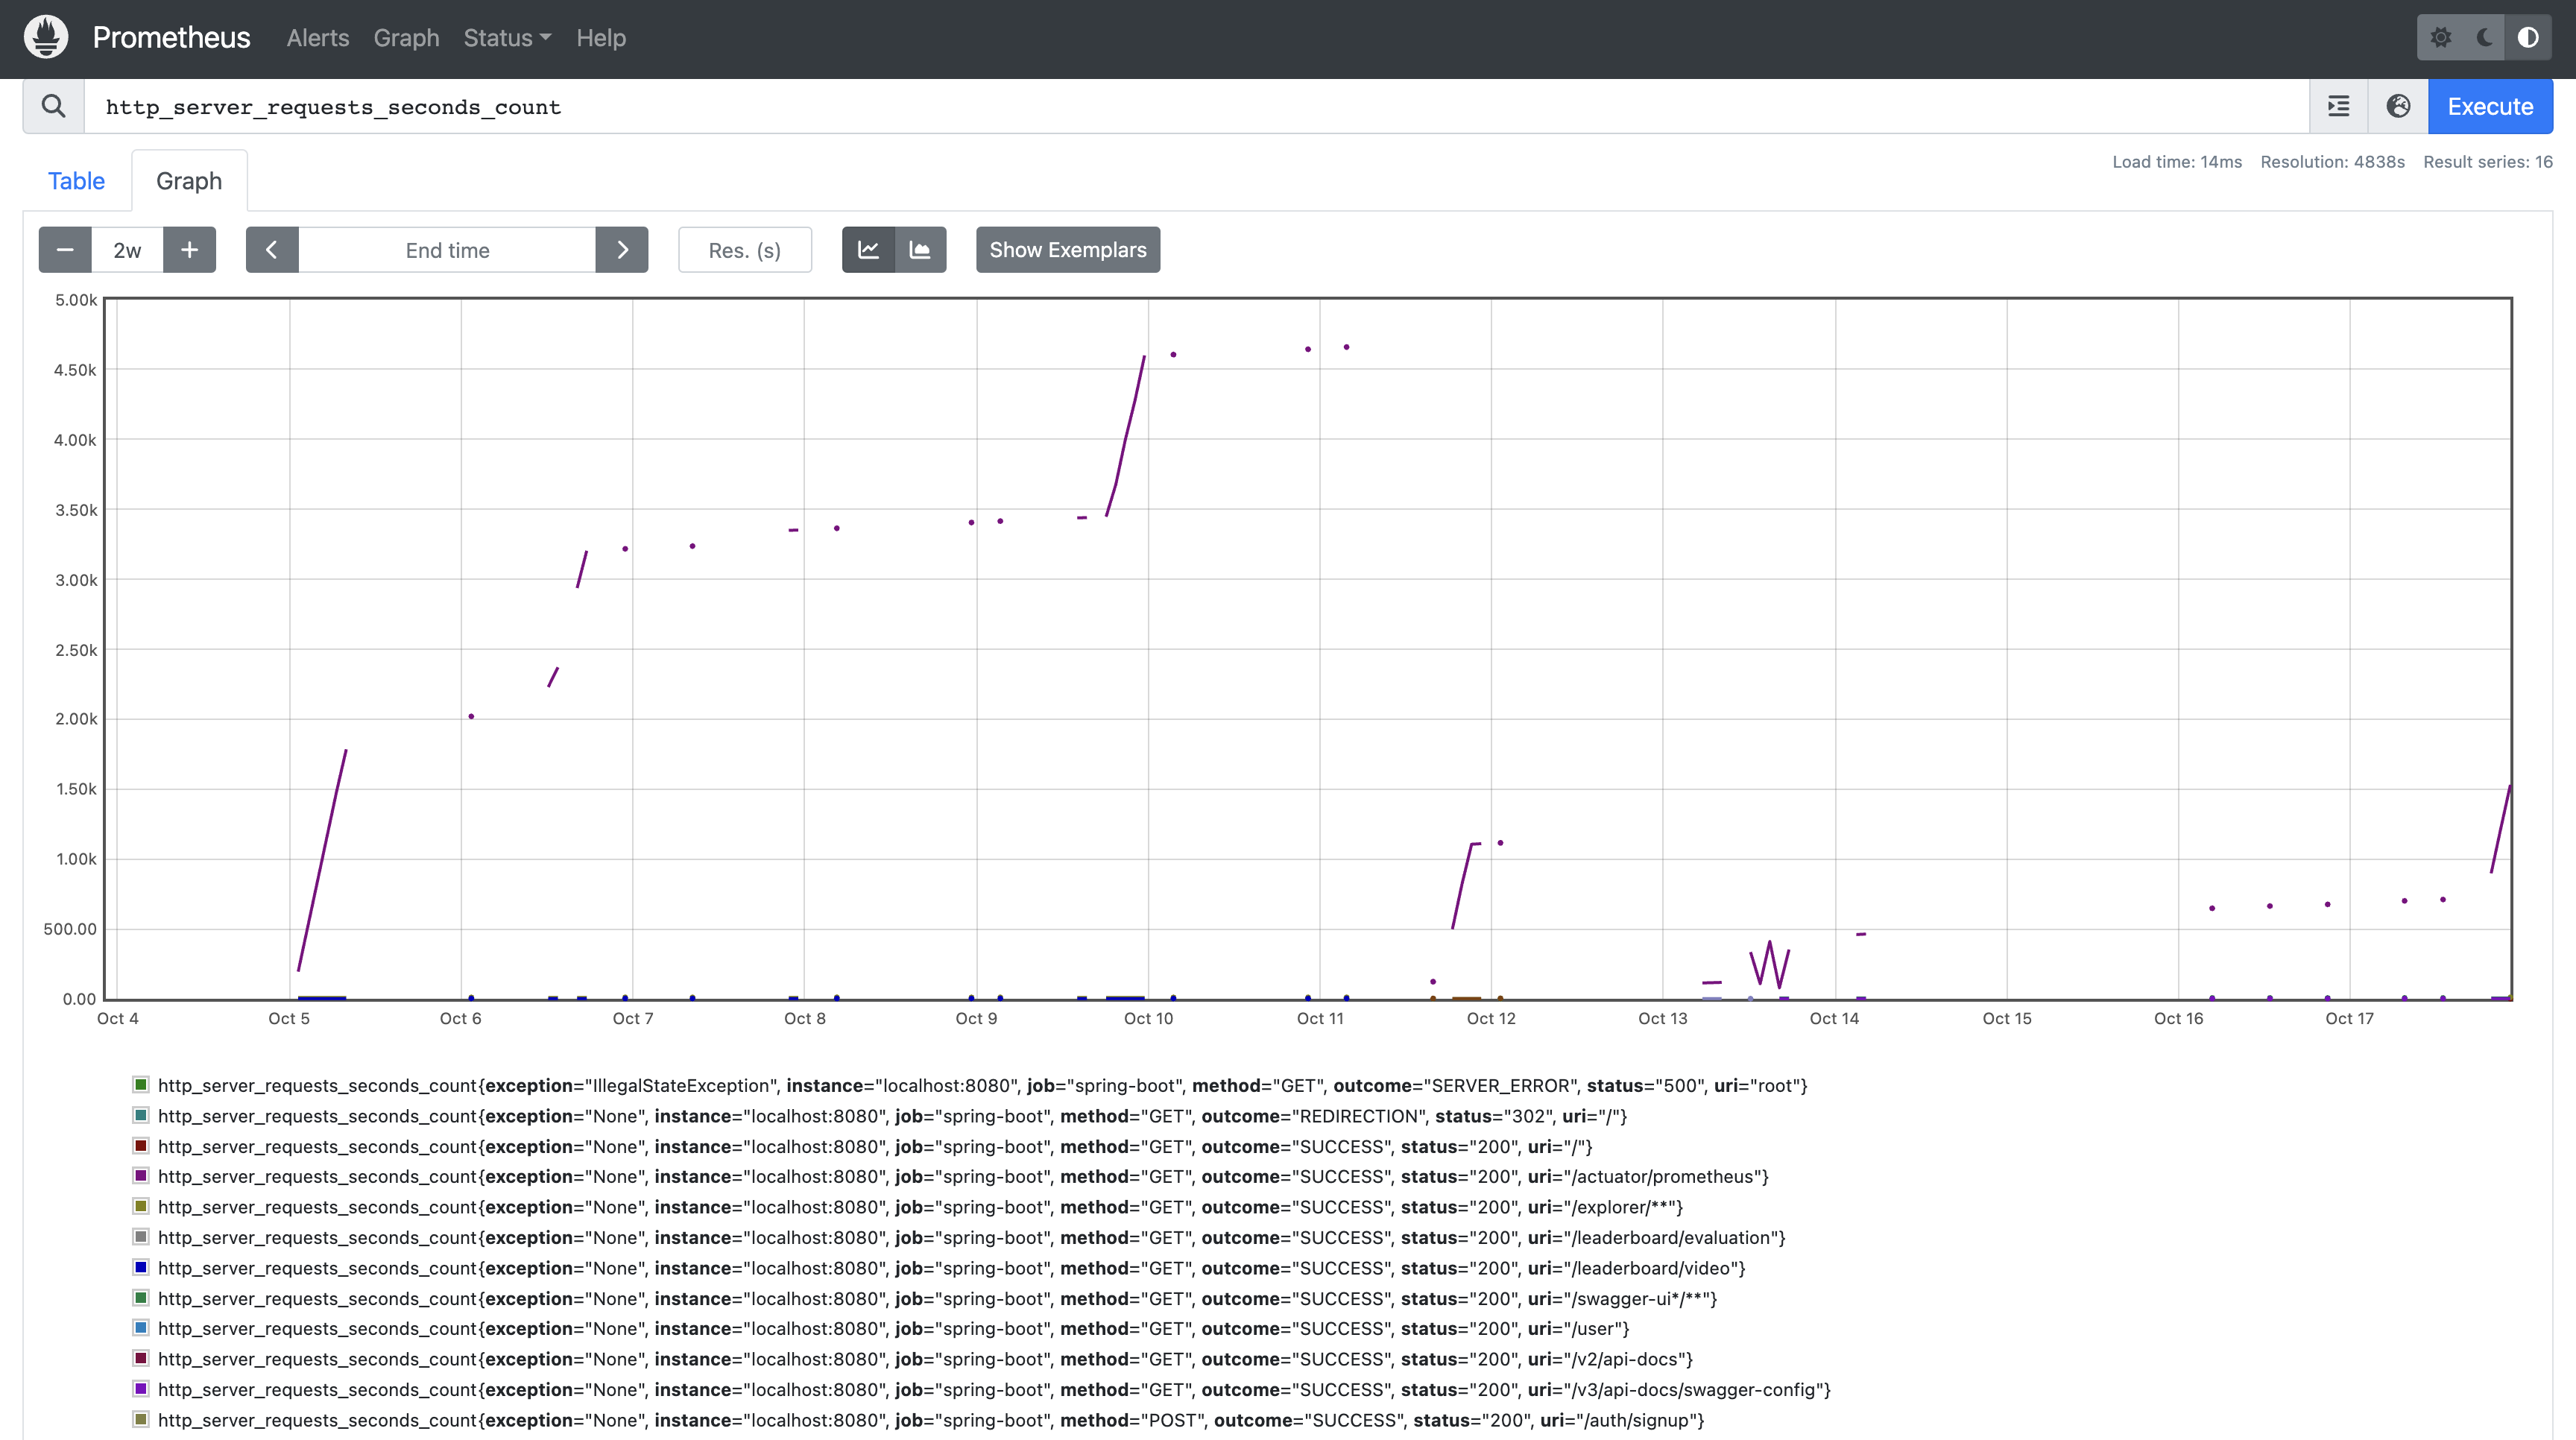Select stacked area chart mode
2576x1440 pixels.
tap(920, 250)
